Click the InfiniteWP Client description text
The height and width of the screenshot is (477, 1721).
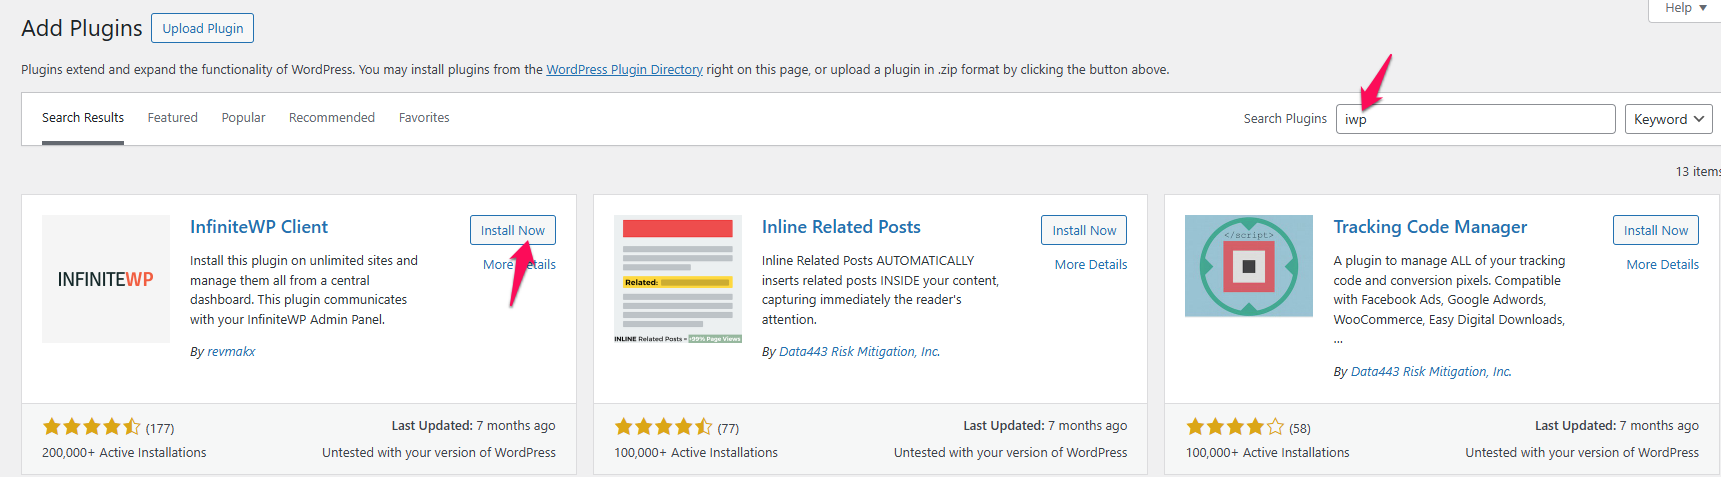click(x=304, y=290)
